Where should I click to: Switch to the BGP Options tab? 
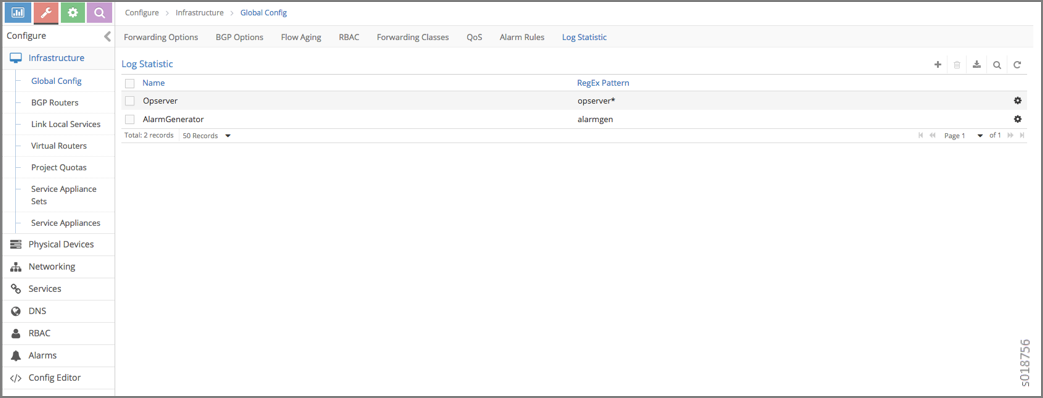coord(239,37)
